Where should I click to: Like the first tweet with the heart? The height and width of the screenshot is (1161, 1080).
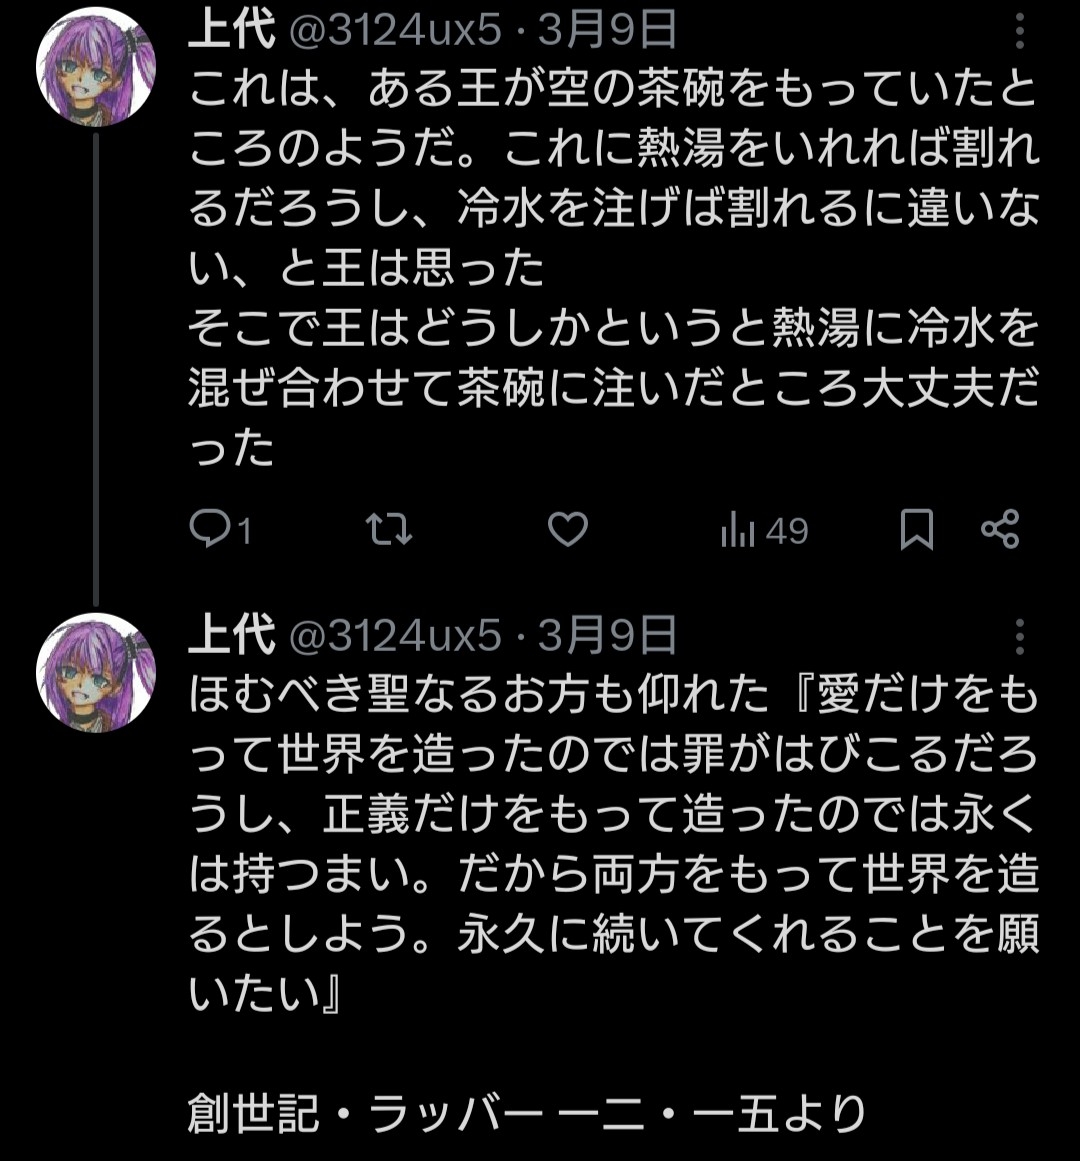tap(568, 529)
